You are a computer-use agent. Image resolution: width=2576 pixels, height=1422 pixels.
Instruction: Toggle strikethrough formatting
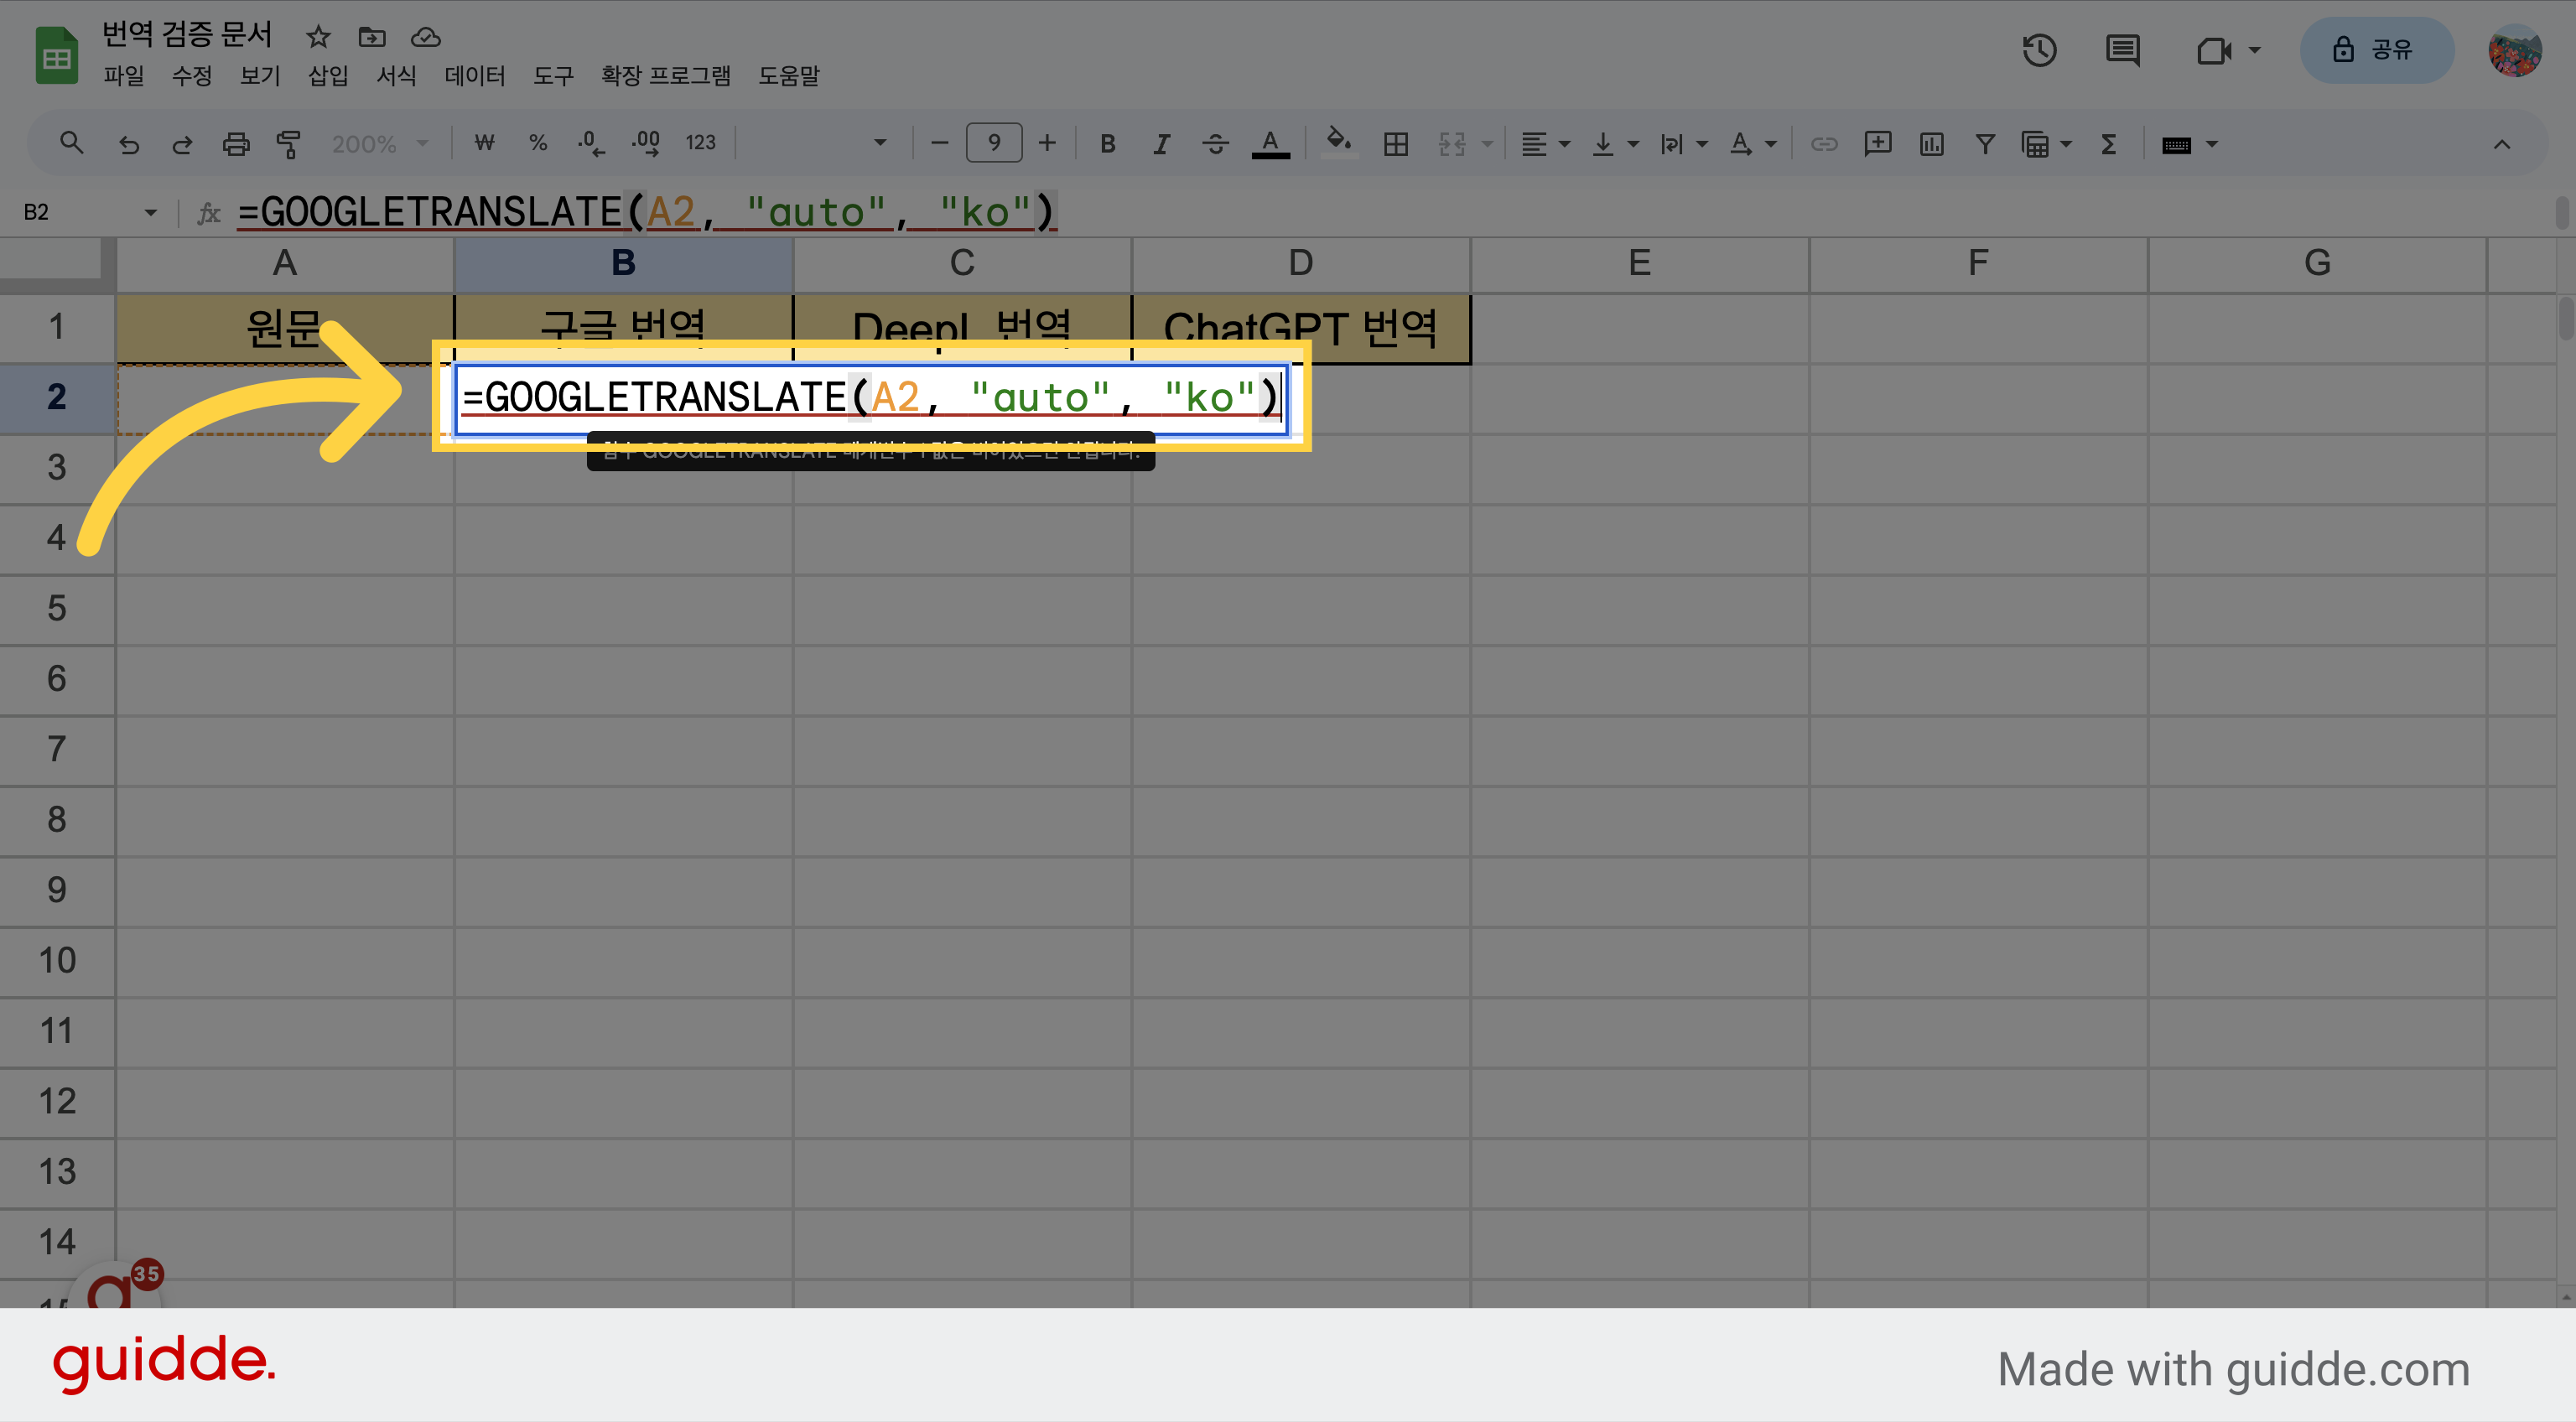(x=1215, y=144)
